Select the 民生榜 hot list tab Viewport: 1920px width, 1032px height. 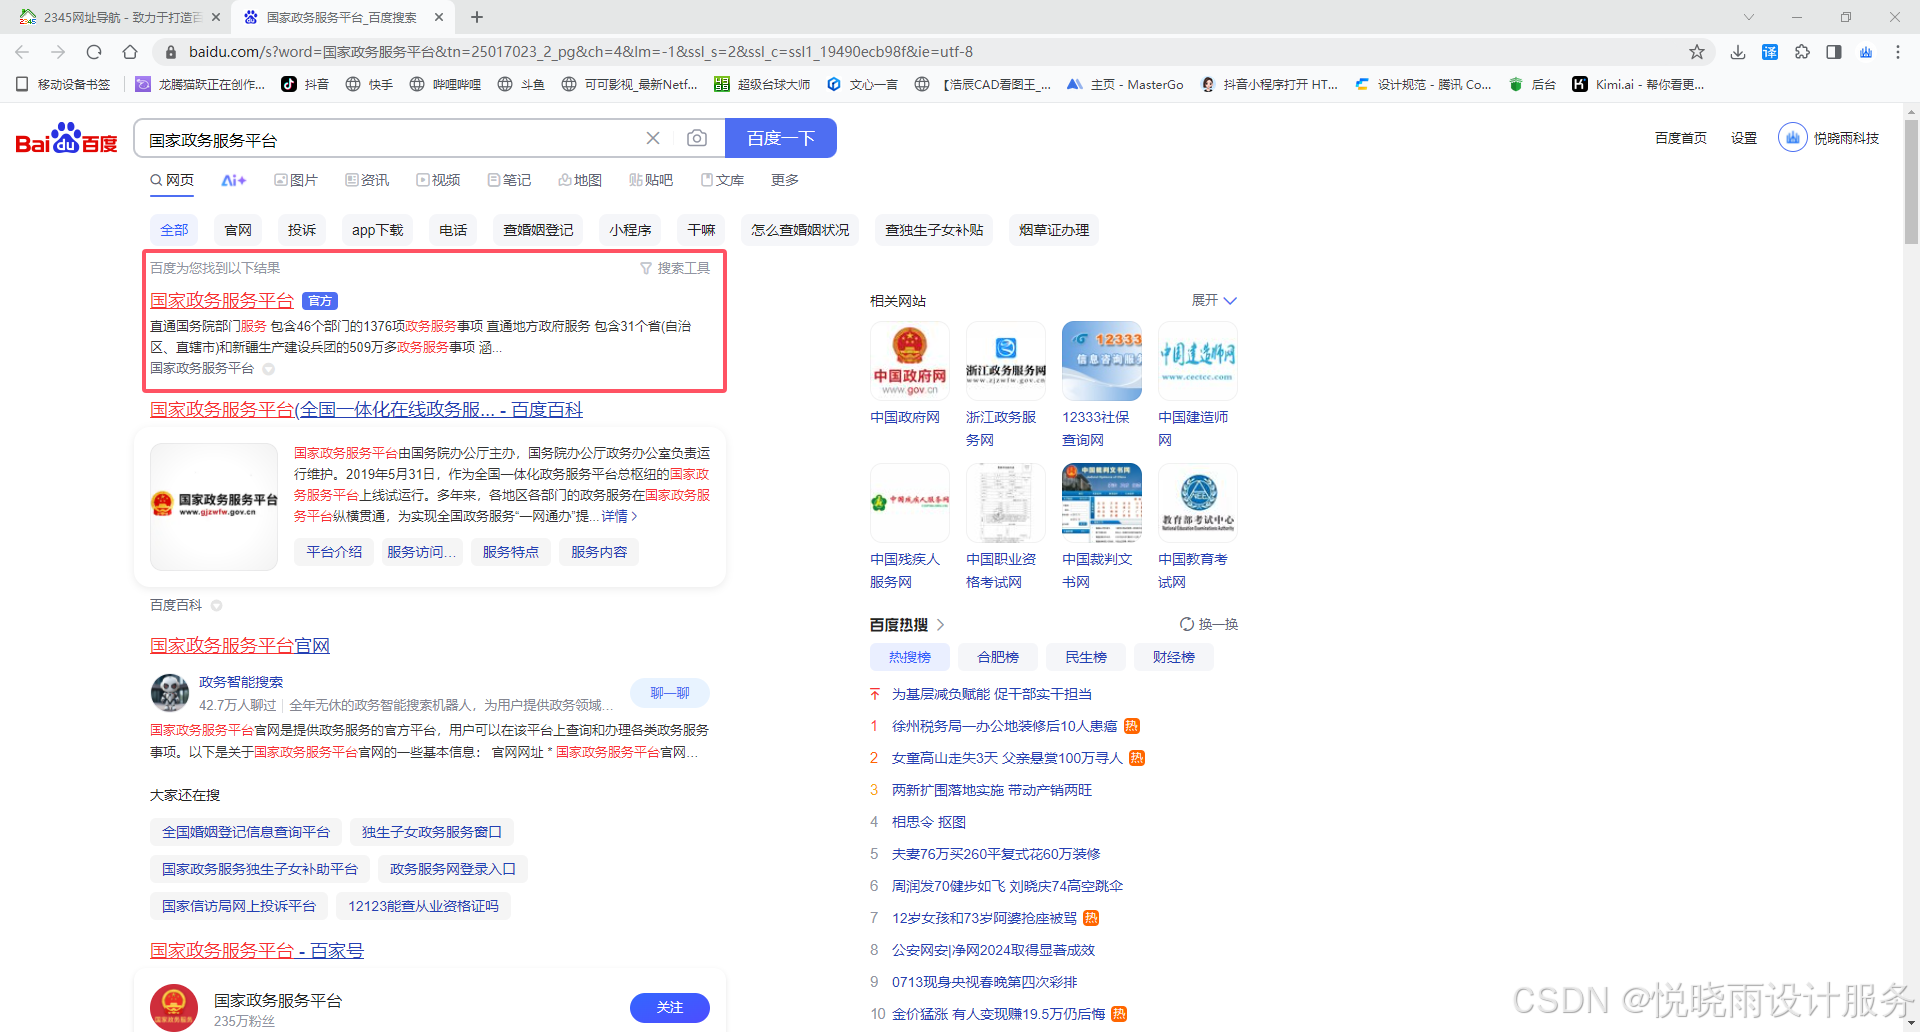pyautogui.click(x=1086, y=657)
